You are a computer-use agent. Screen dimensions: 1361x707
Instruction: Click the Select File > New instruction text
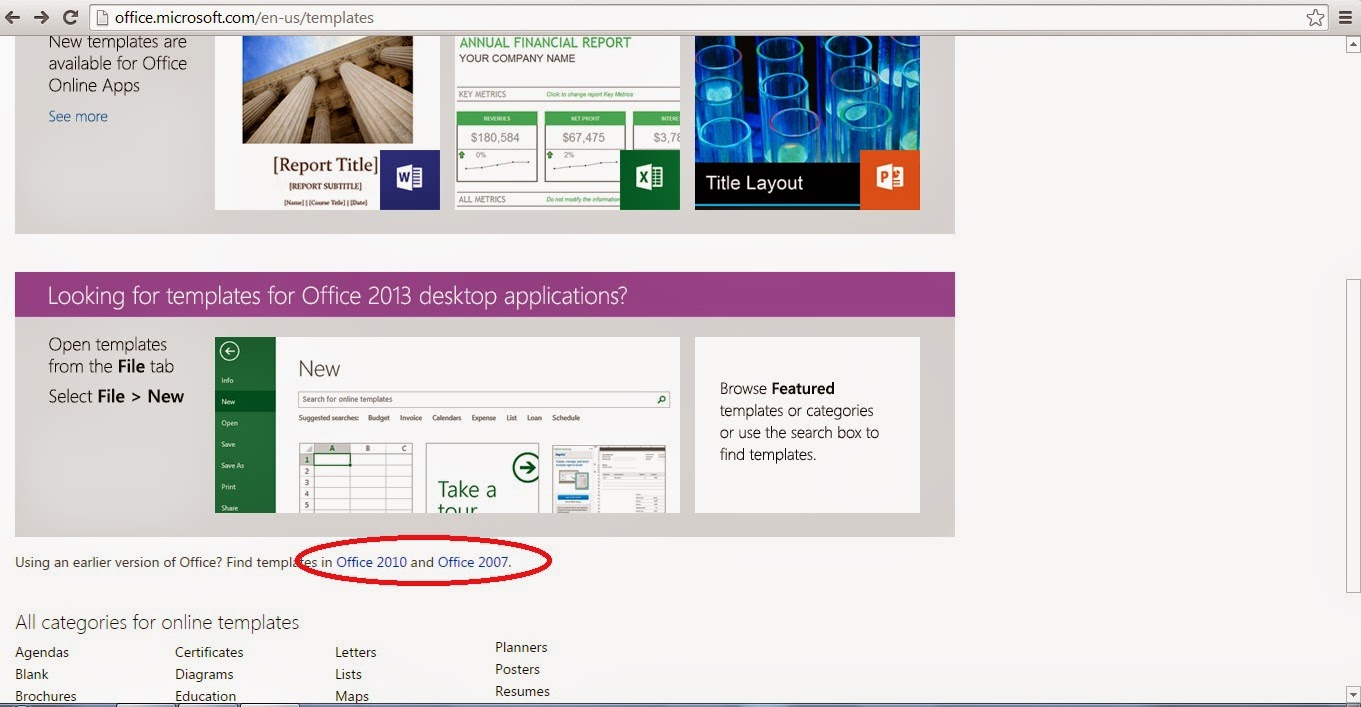tap(116, 396)
